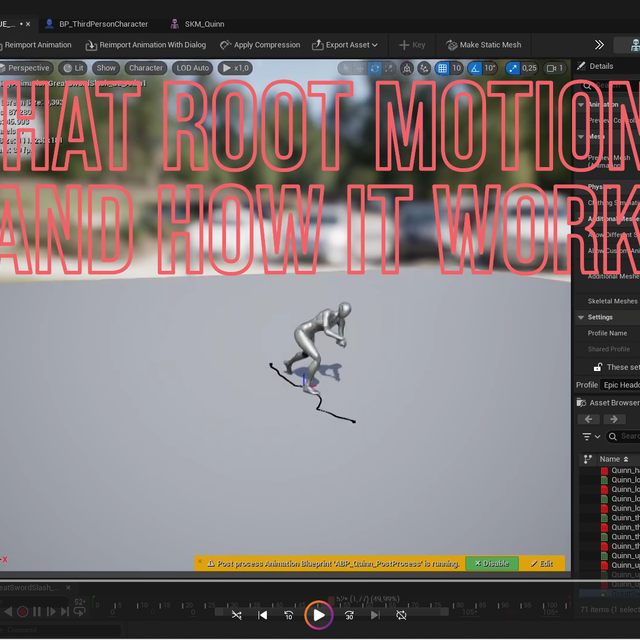
Task: Pick the select-objects cursor mode icon
Action: [346, 68]
